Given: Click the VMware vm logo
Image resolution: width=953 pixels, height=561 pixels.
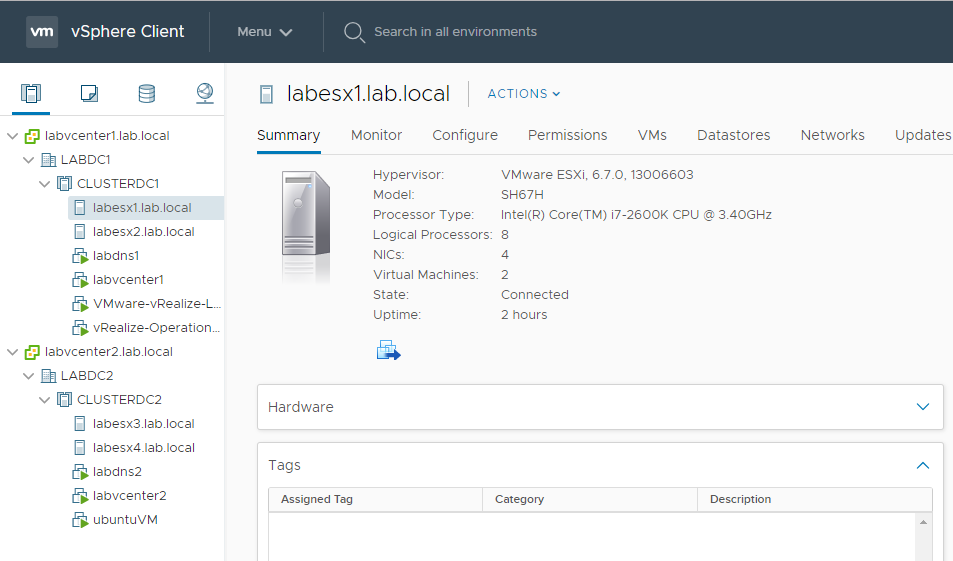Looking at the screenshot, I should click(42, 32).
